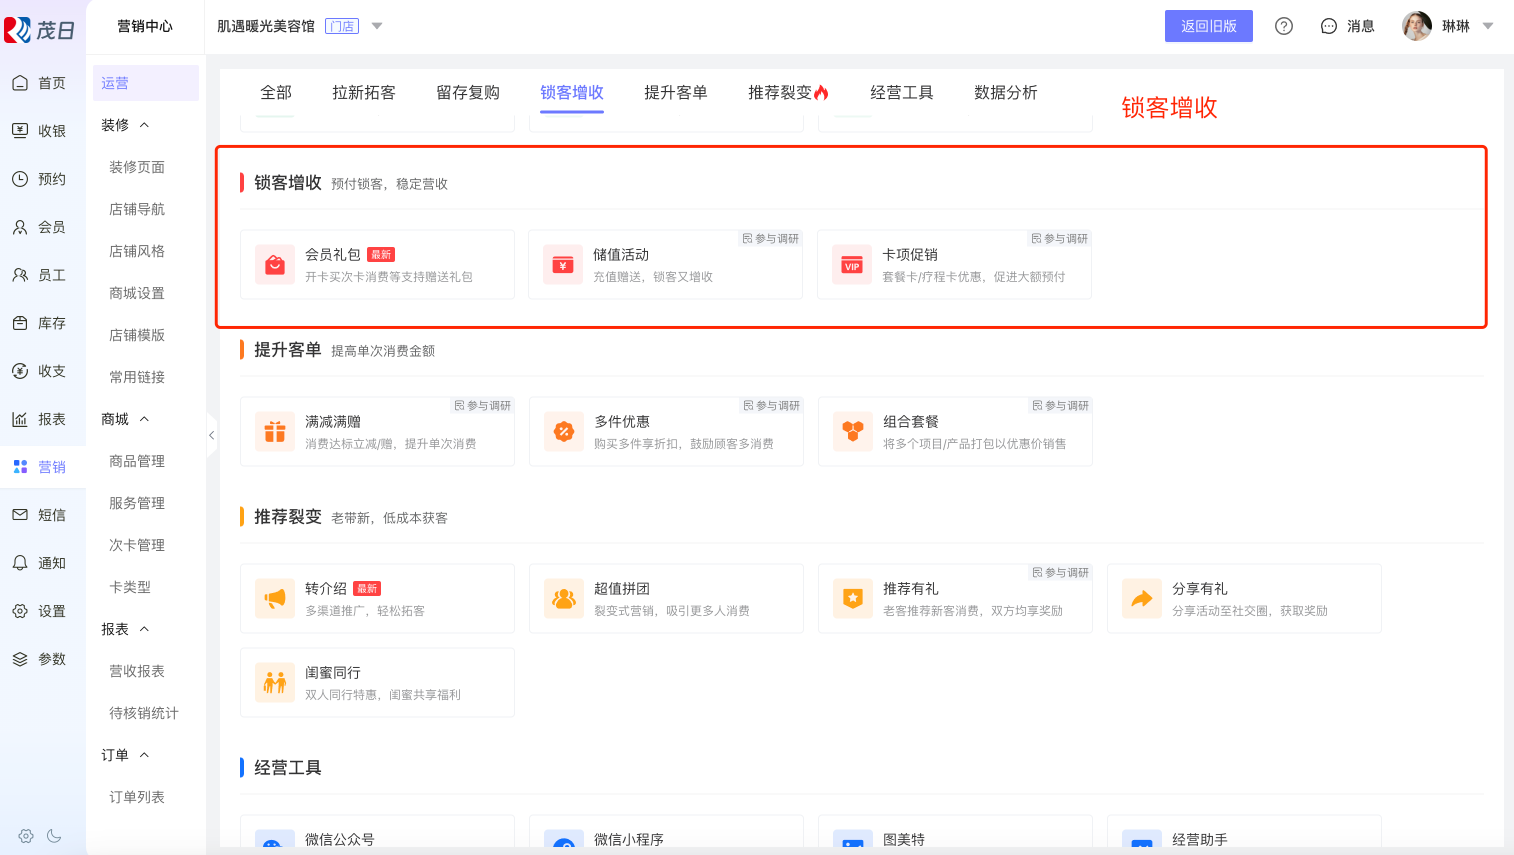Select the 转介绍 megaphone icon
This screenshot has height=855, width=1514.
point(274,599)
